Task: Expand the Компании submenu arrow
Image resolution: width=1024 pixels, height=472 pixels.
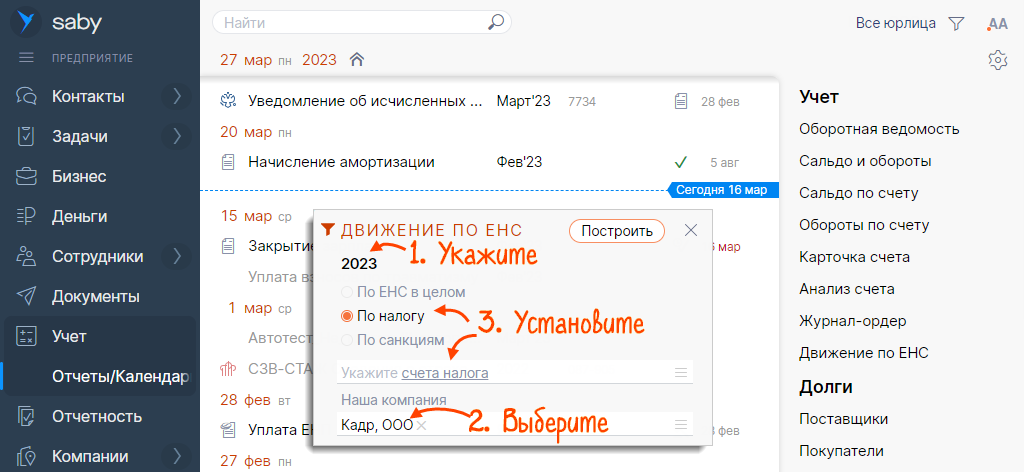Action: pos(176,456)
